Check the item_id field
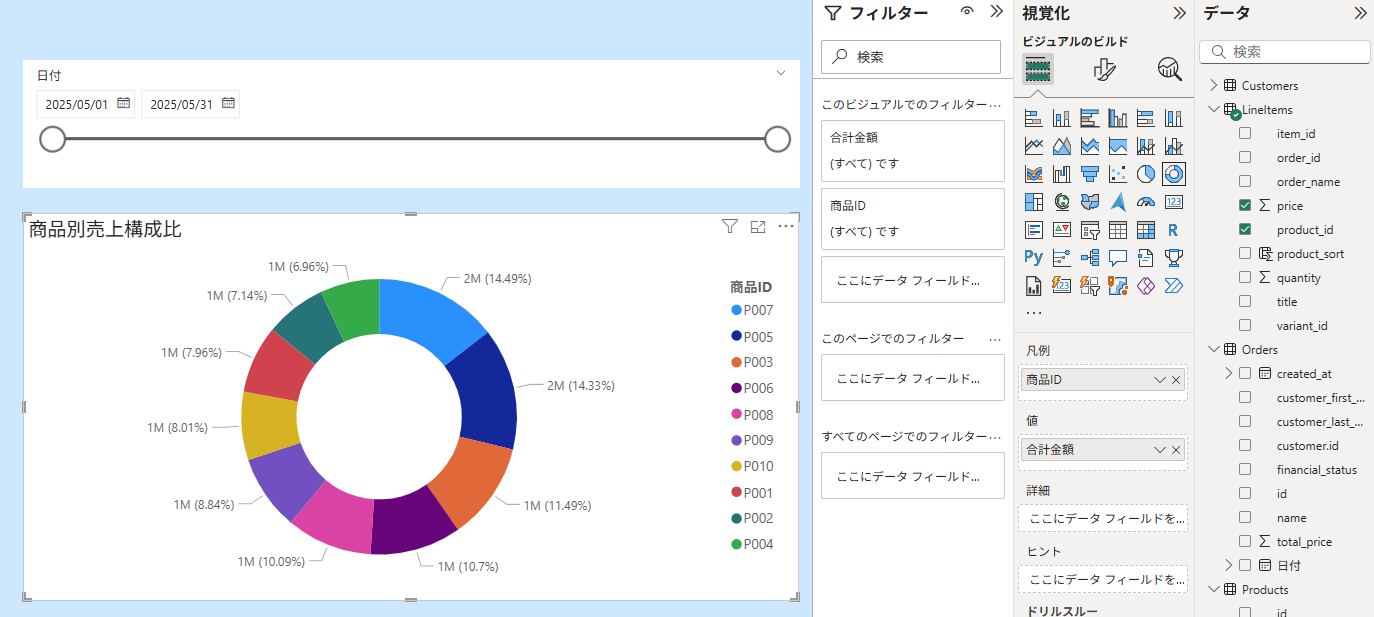Viewport: 1374px width, 617px height. (x=1245, y=133)
